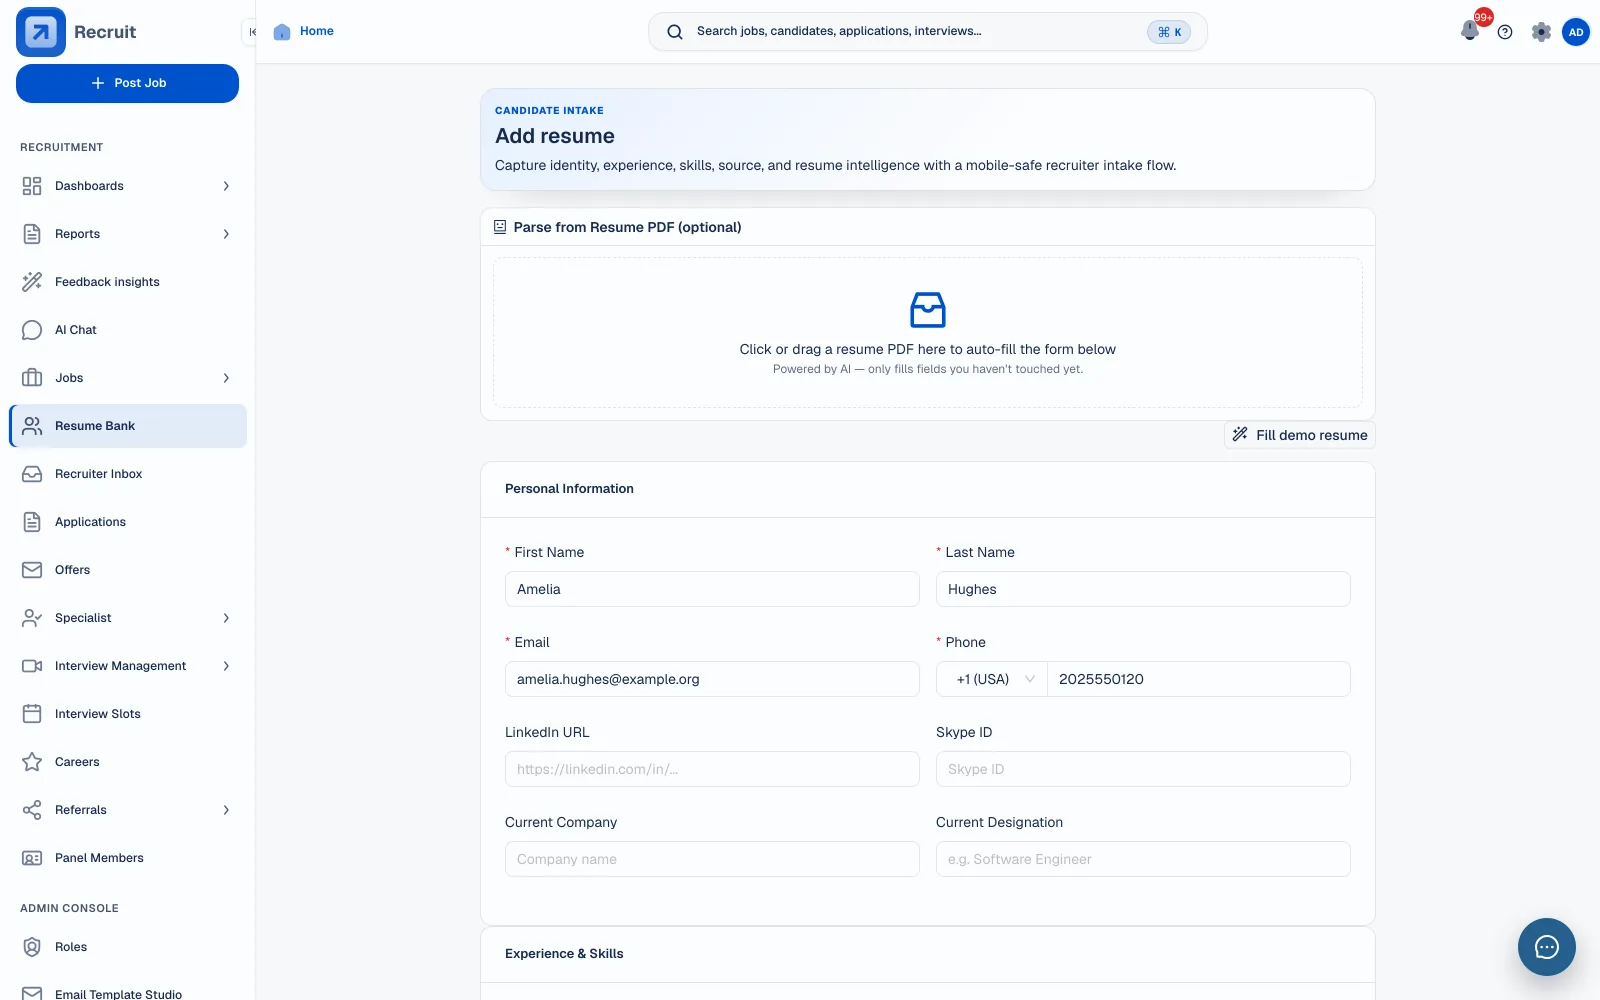Open Email Template Studio
This screenshot has width=1600, height=1000.
(128, 992)
